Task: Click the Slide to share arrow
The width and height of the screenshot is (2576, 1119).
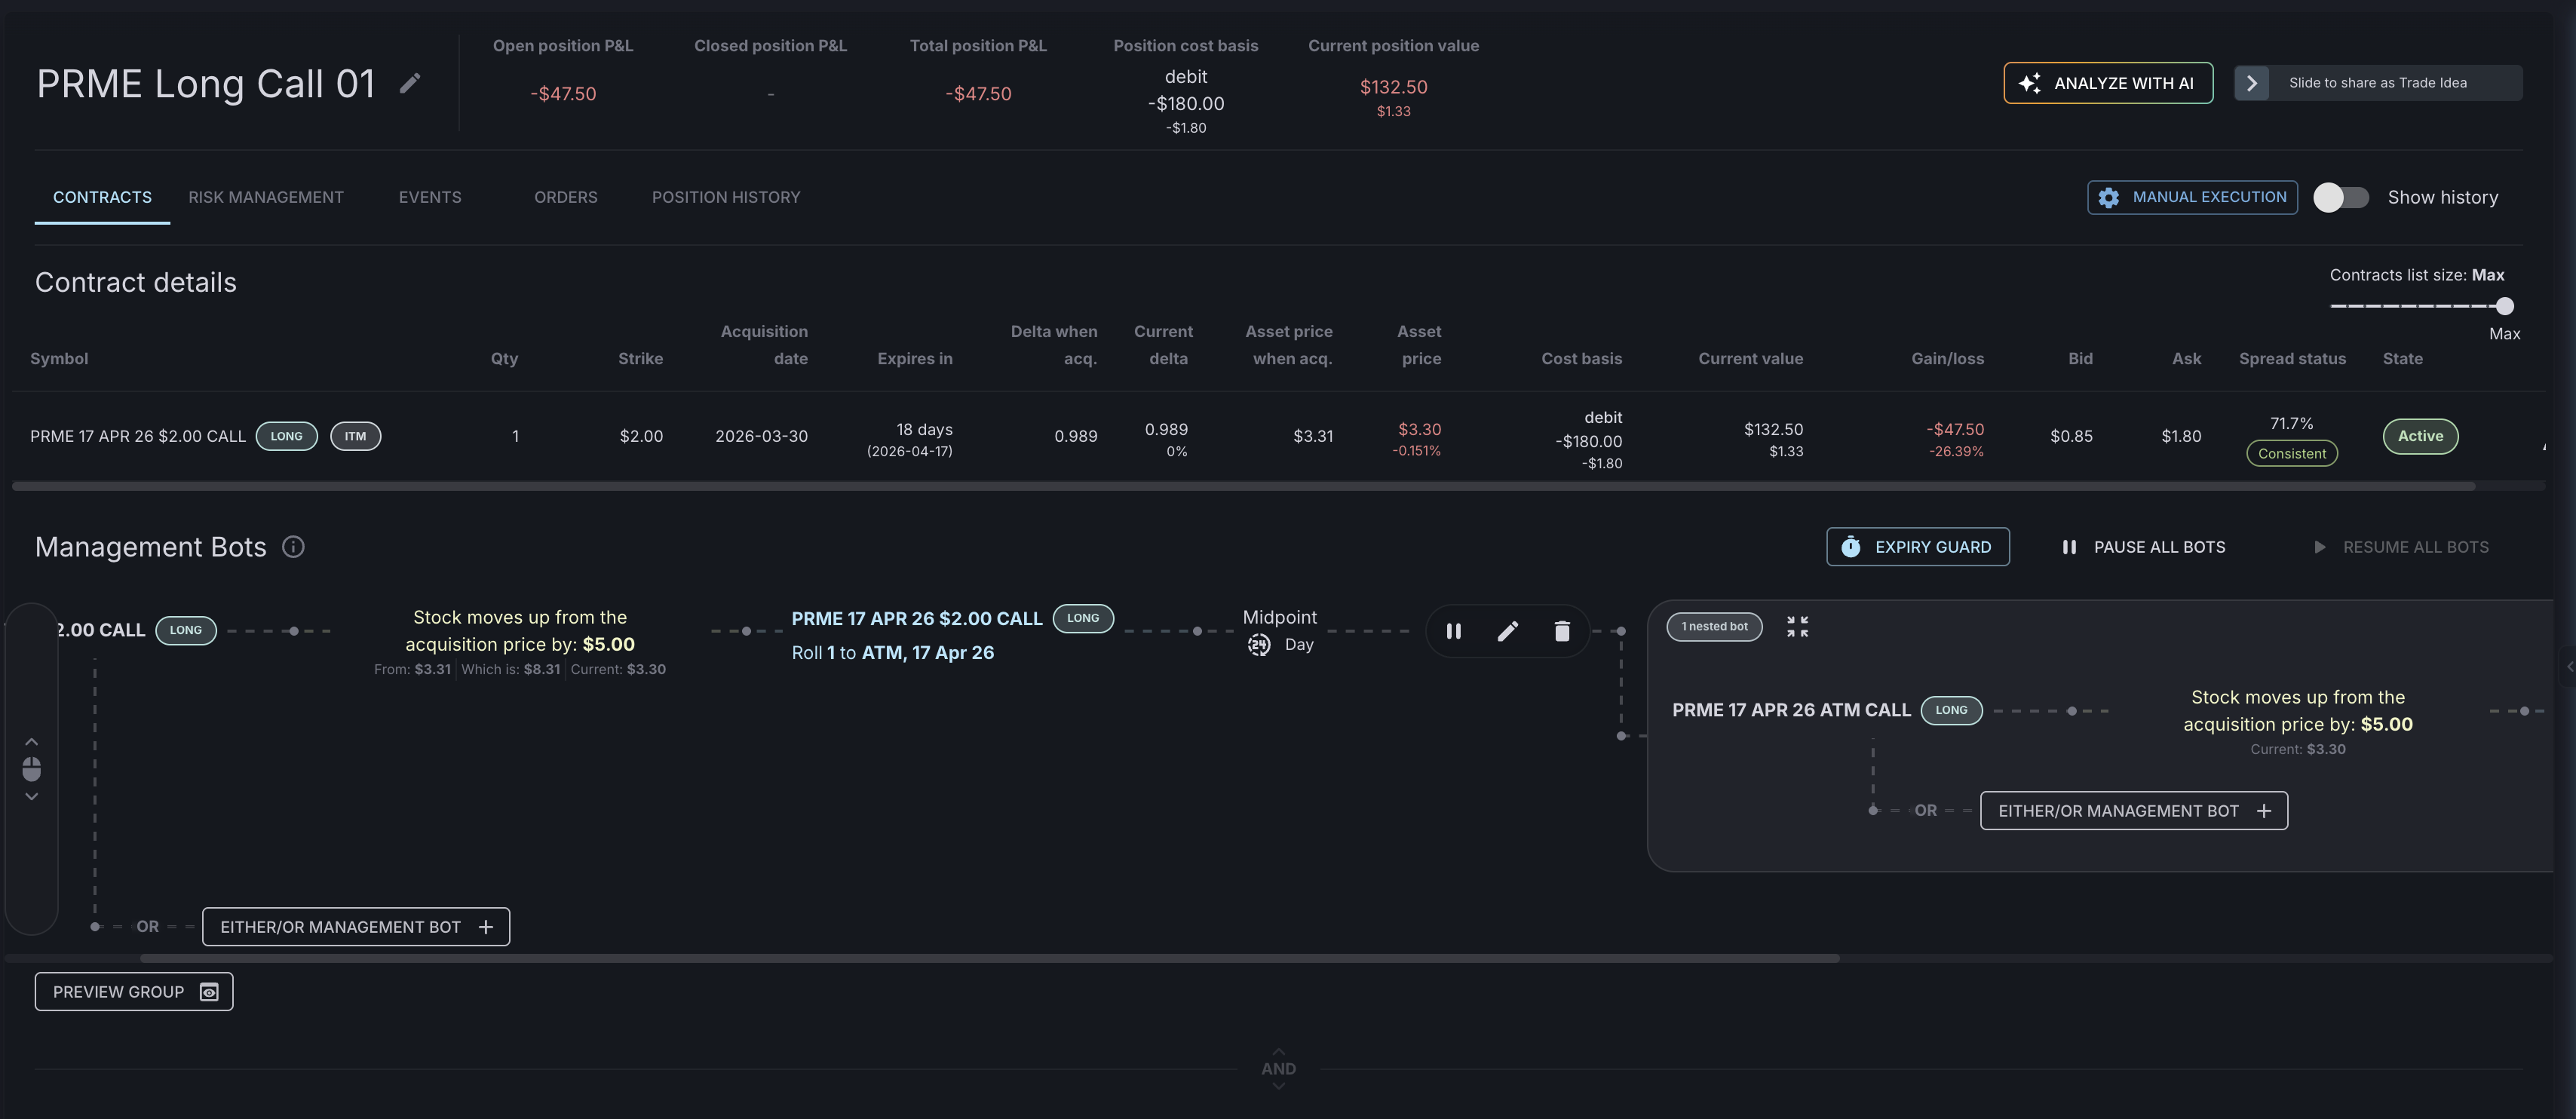Action: tap(2251, 83)
